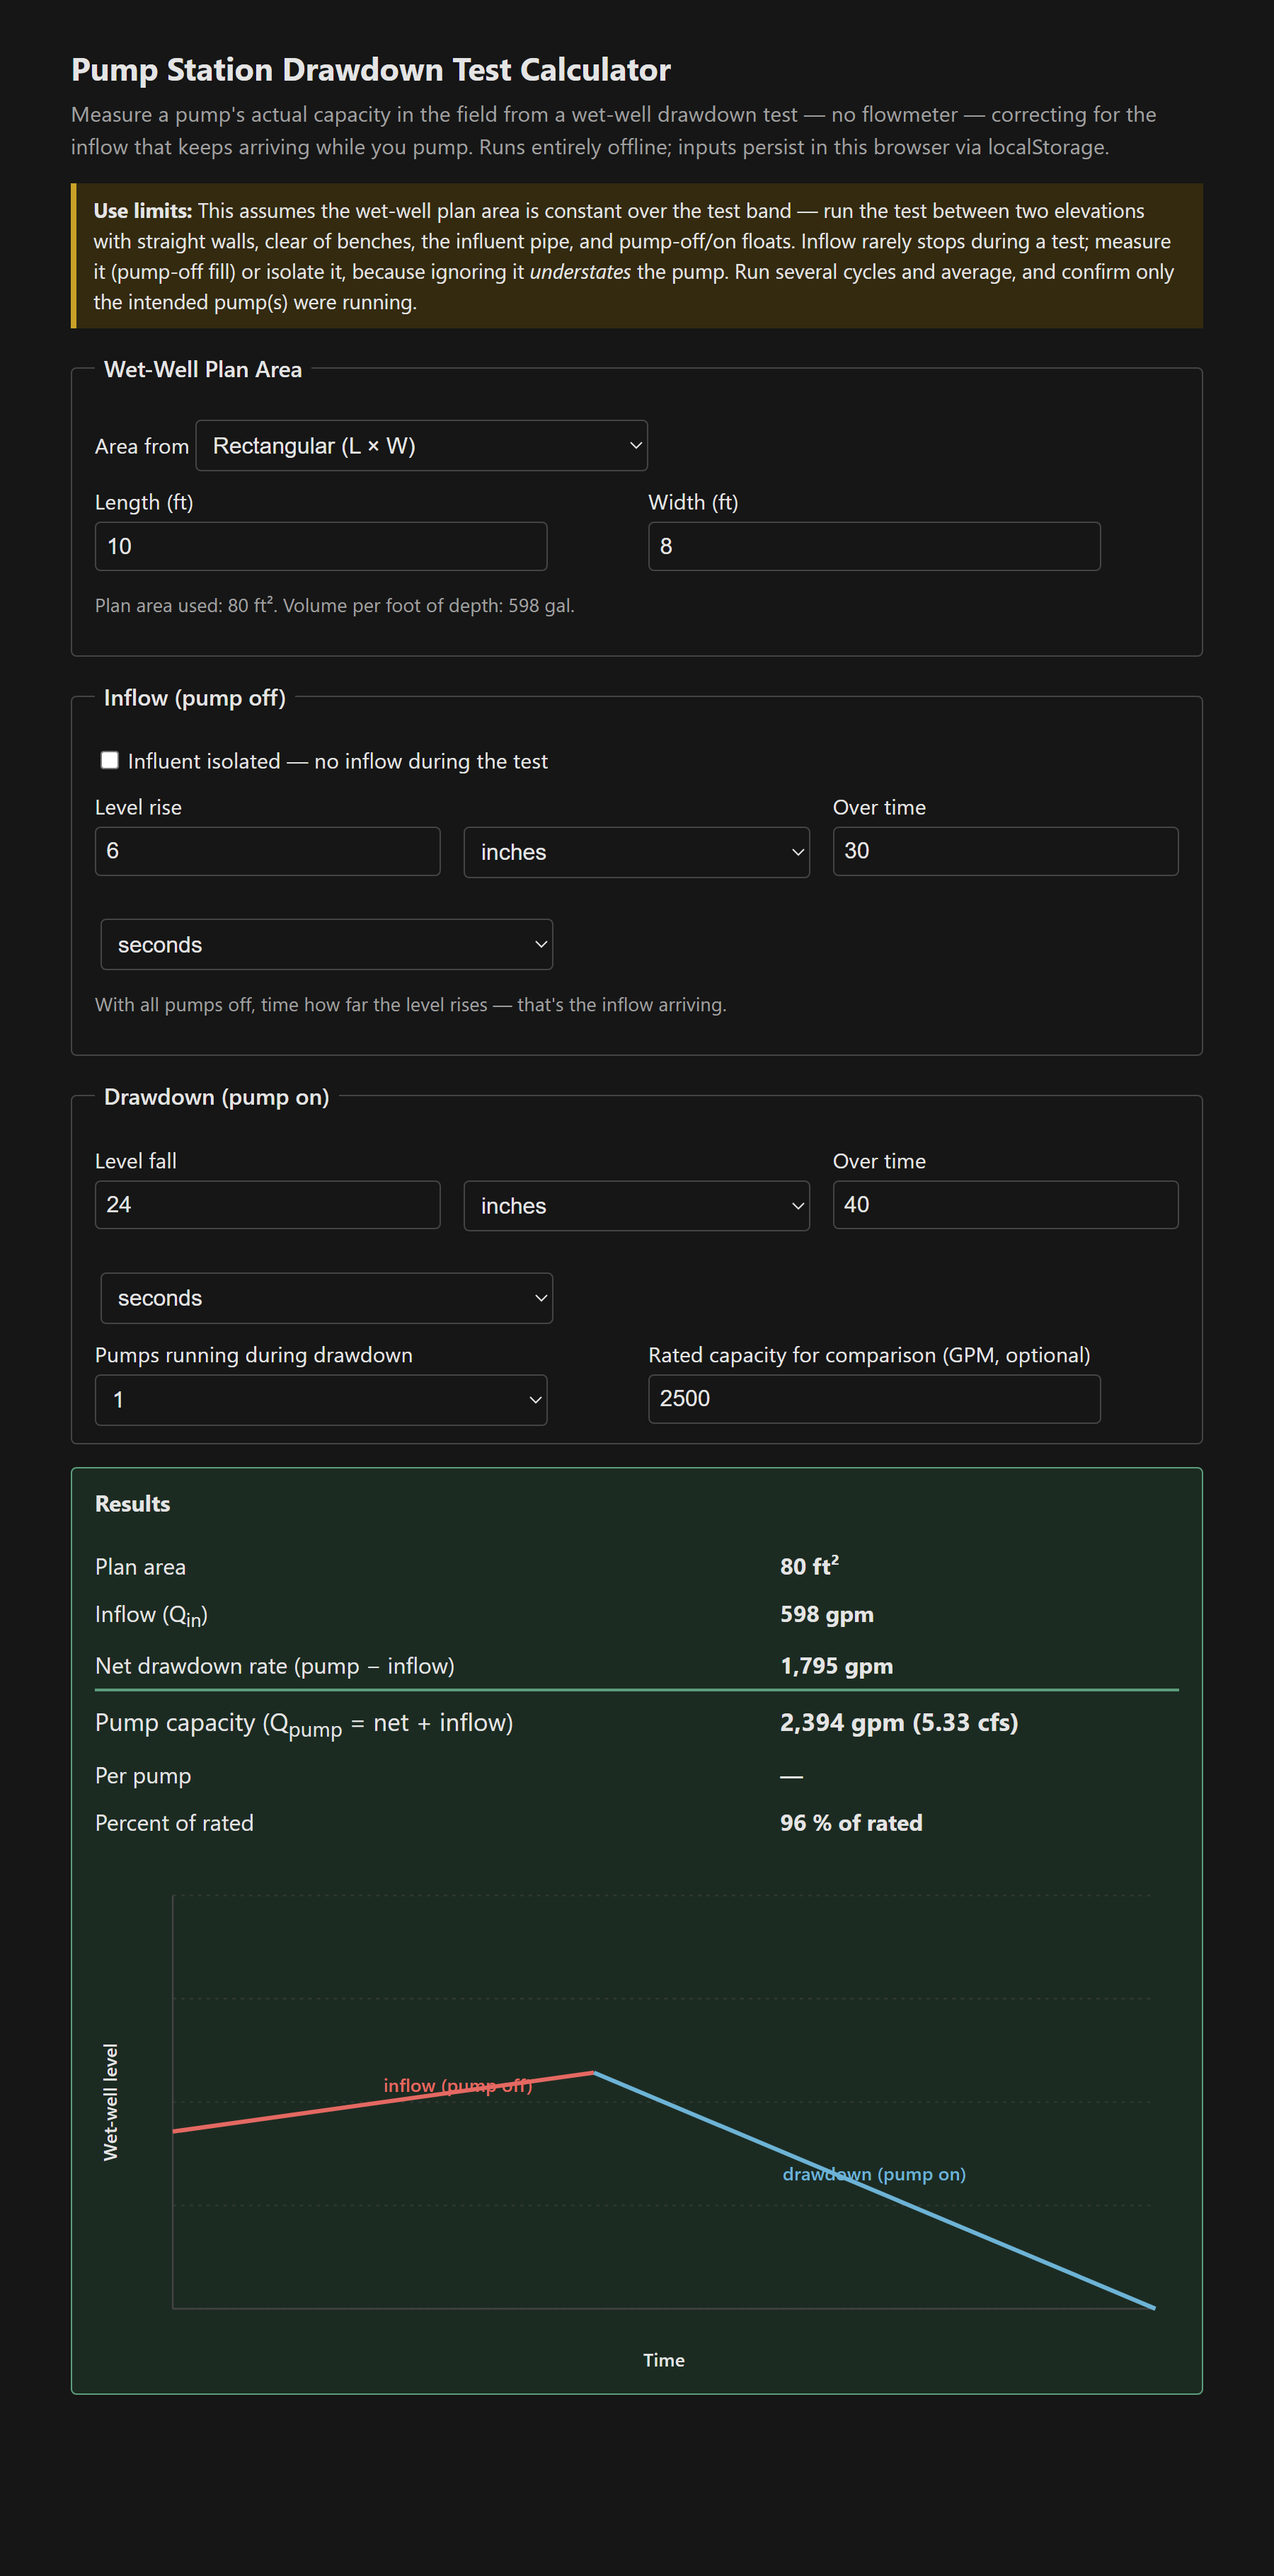Click the drawdown Over time field
This screenshot has height=2576, width=1274.
coord(1005,1205)
